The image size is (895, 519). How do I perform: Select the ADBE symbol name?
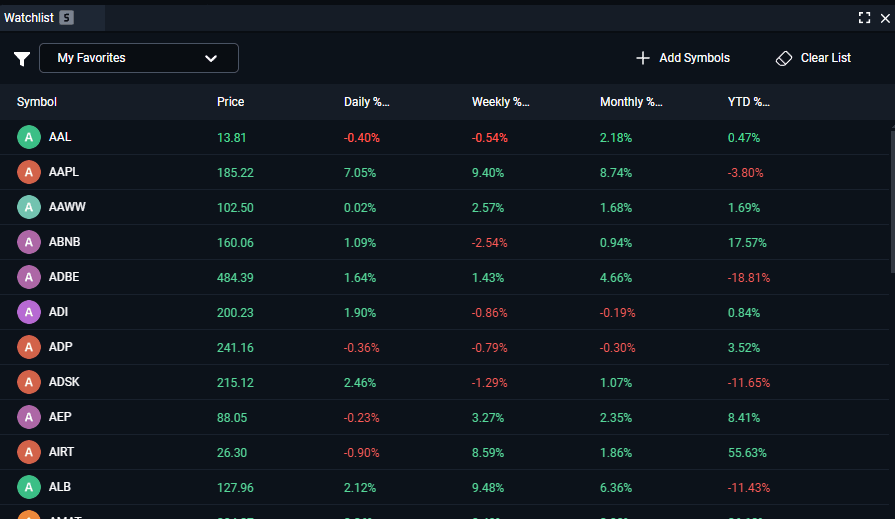coord(64,277)
